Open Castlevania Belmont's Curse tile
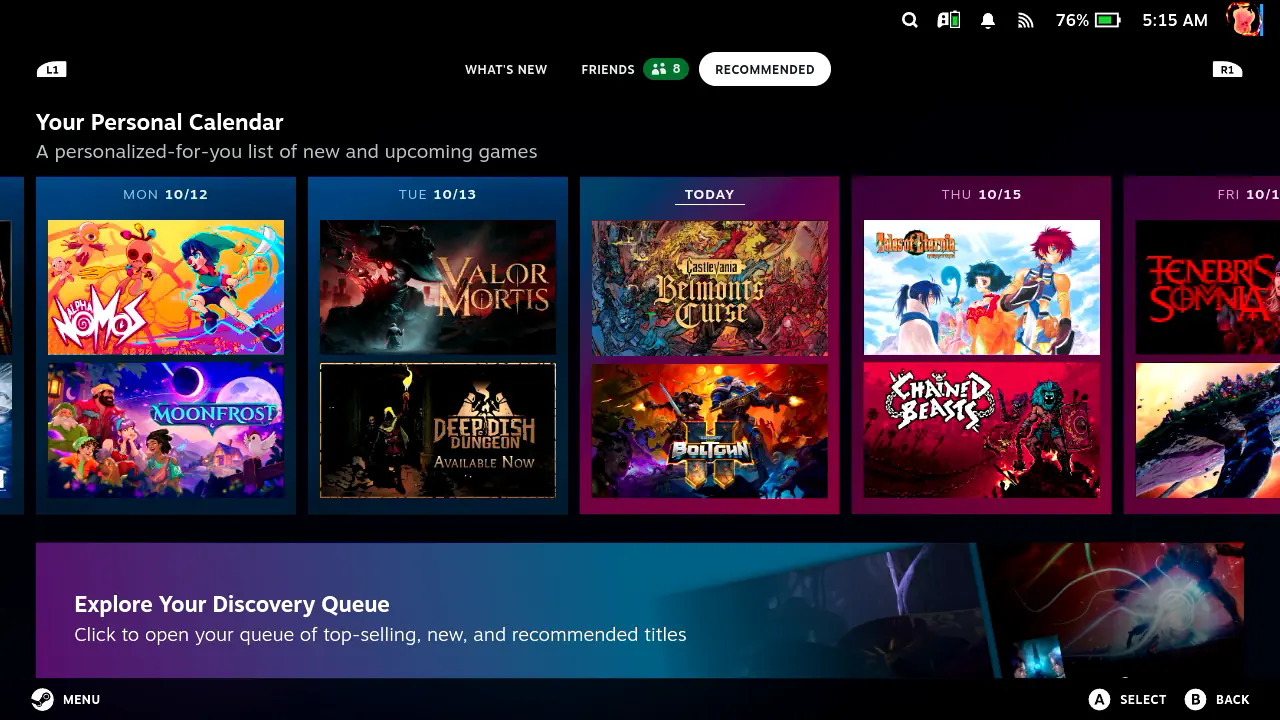This screenshot has height=720, width=1280. pyautogui.click(x=710, y=288)
